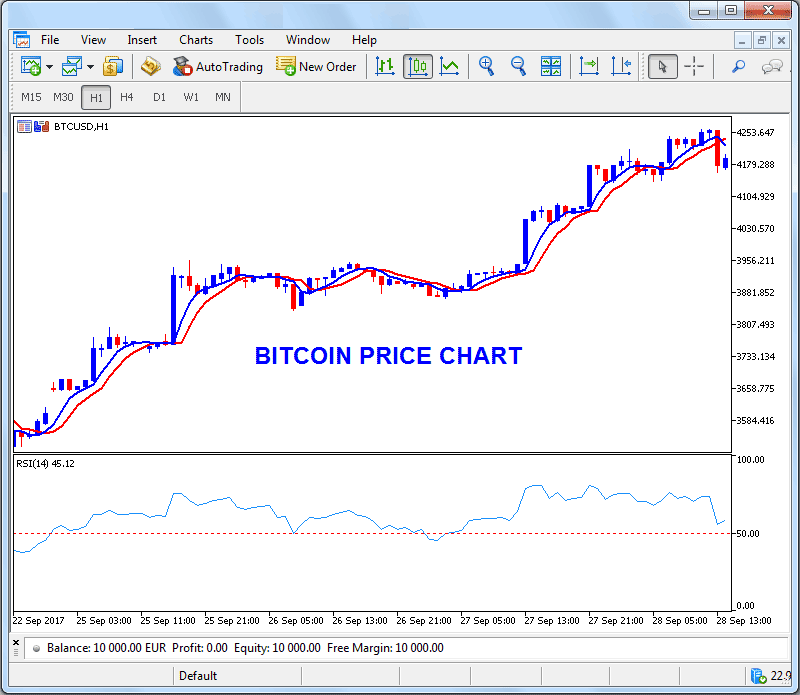The height and width of the screenshot is (695, 800).
Task: Open the Tools menu
Action: click(x=249, y=40)
